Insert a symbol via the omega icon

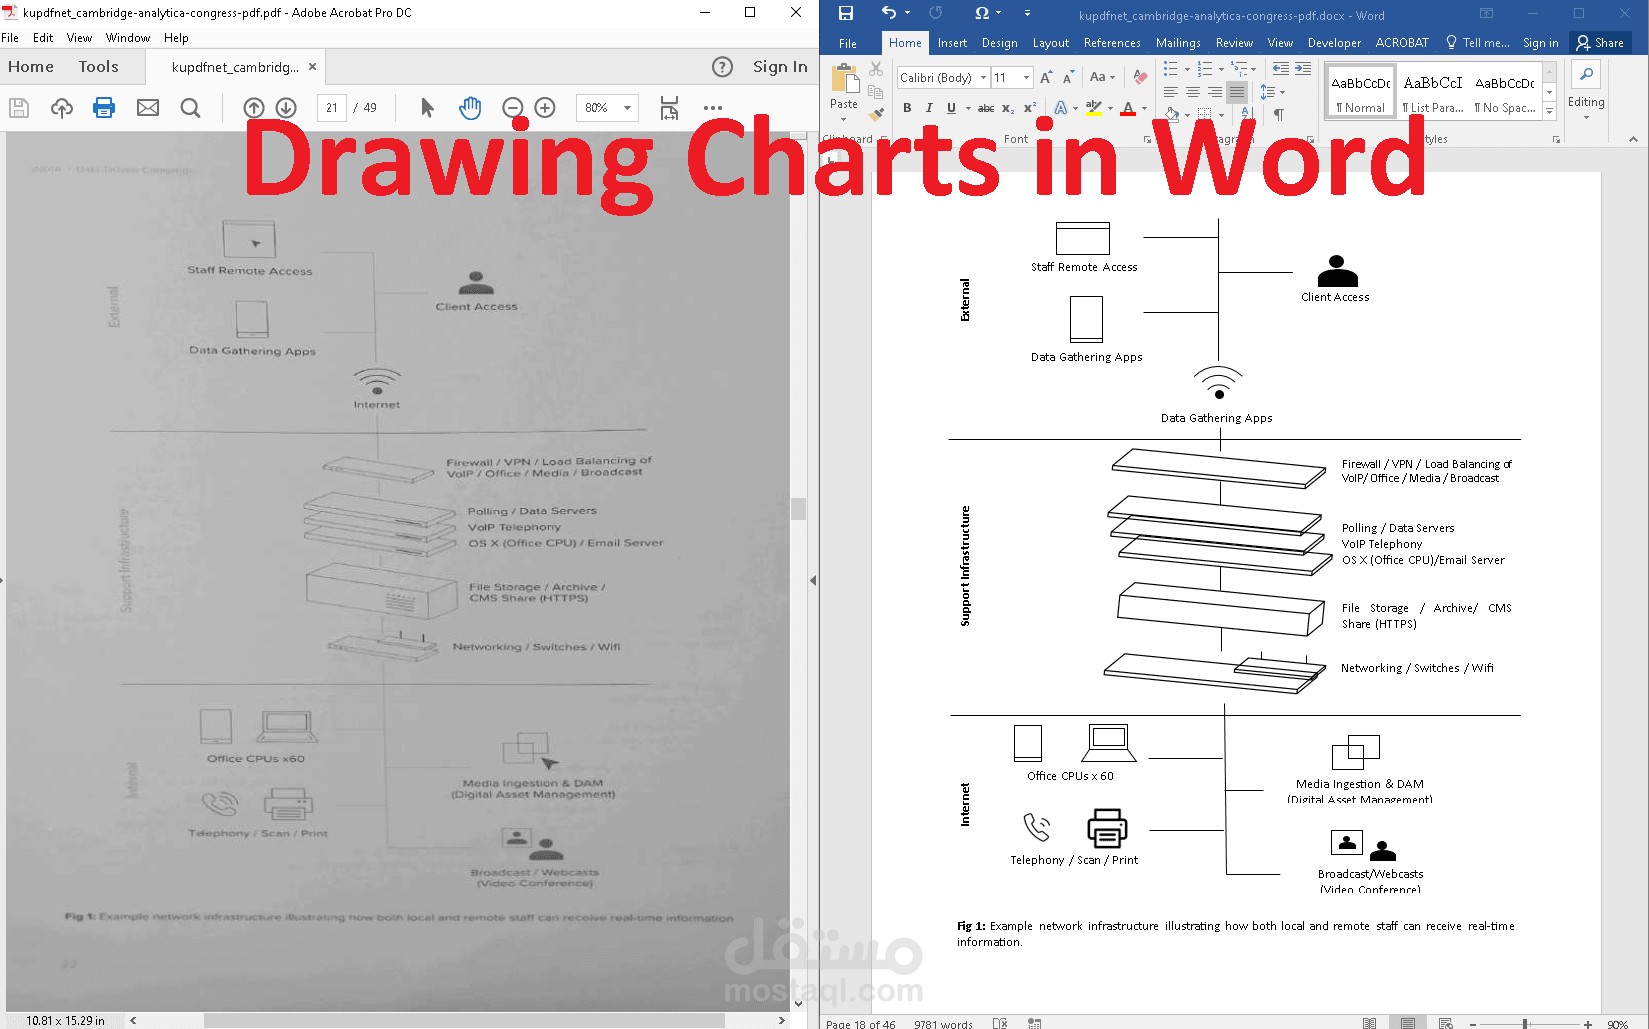tap(981, 13)
